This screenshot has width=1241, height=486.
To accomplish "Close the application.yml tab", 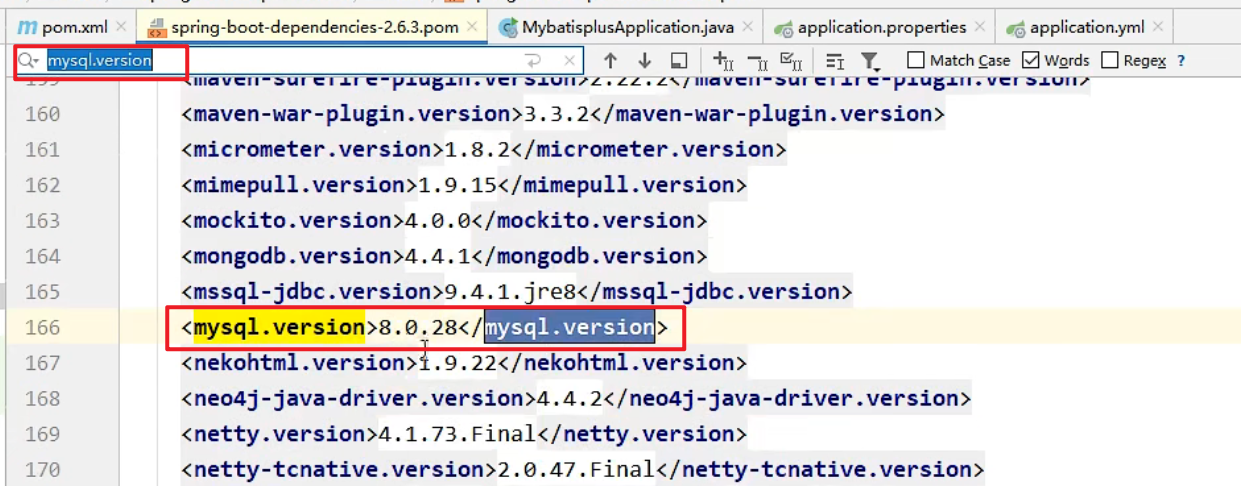I will pyautogui.click(x=1158, y=27).
